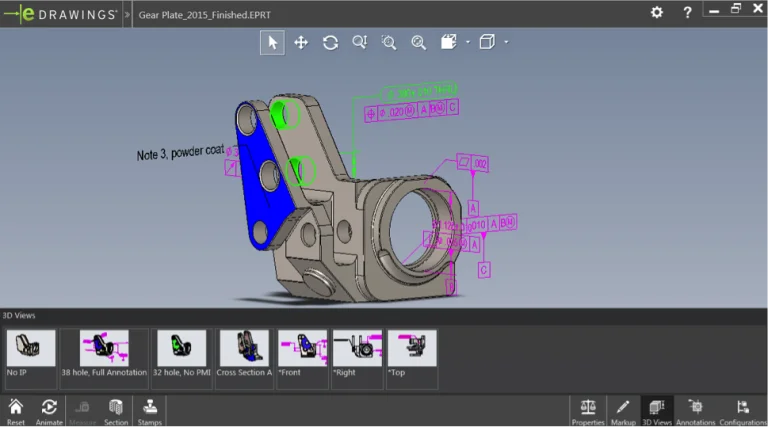Image resolution: width=768 pixels, height=427 pixels.
Task: Switch to the Markup panel
Action: [622, 410]
